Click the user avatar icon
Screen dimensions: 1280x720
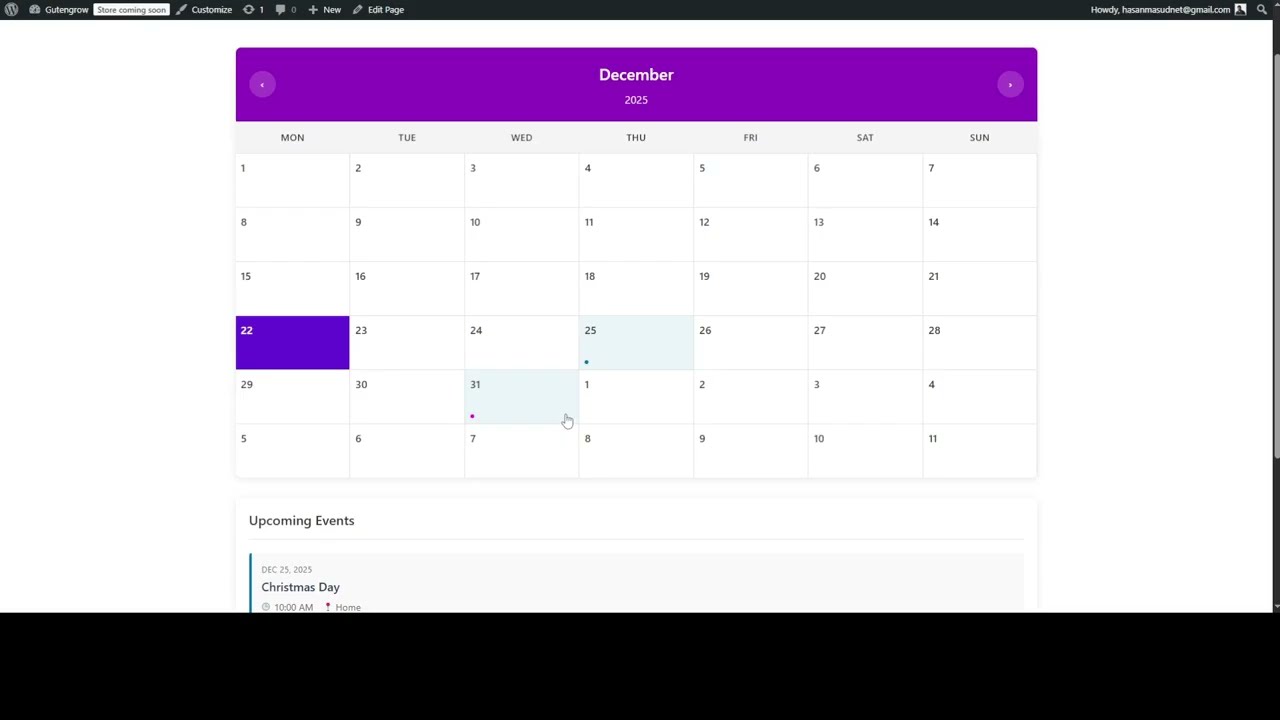click(x=1240, y=9)
